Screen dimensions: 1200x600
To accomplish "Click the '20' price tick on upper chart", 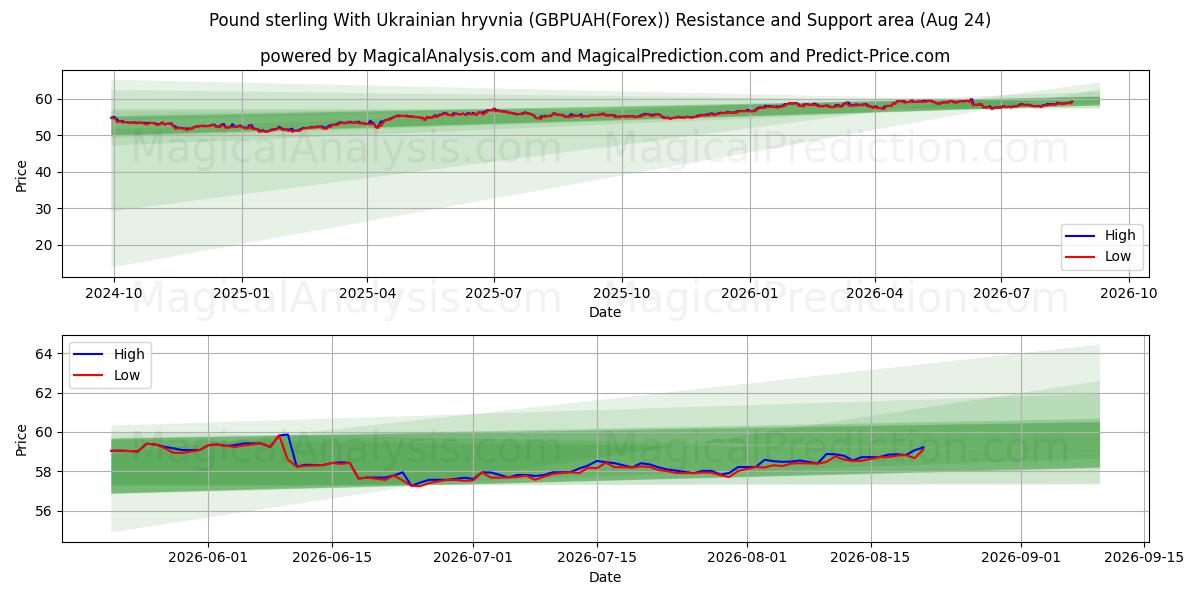I will [x=45, y=245].
